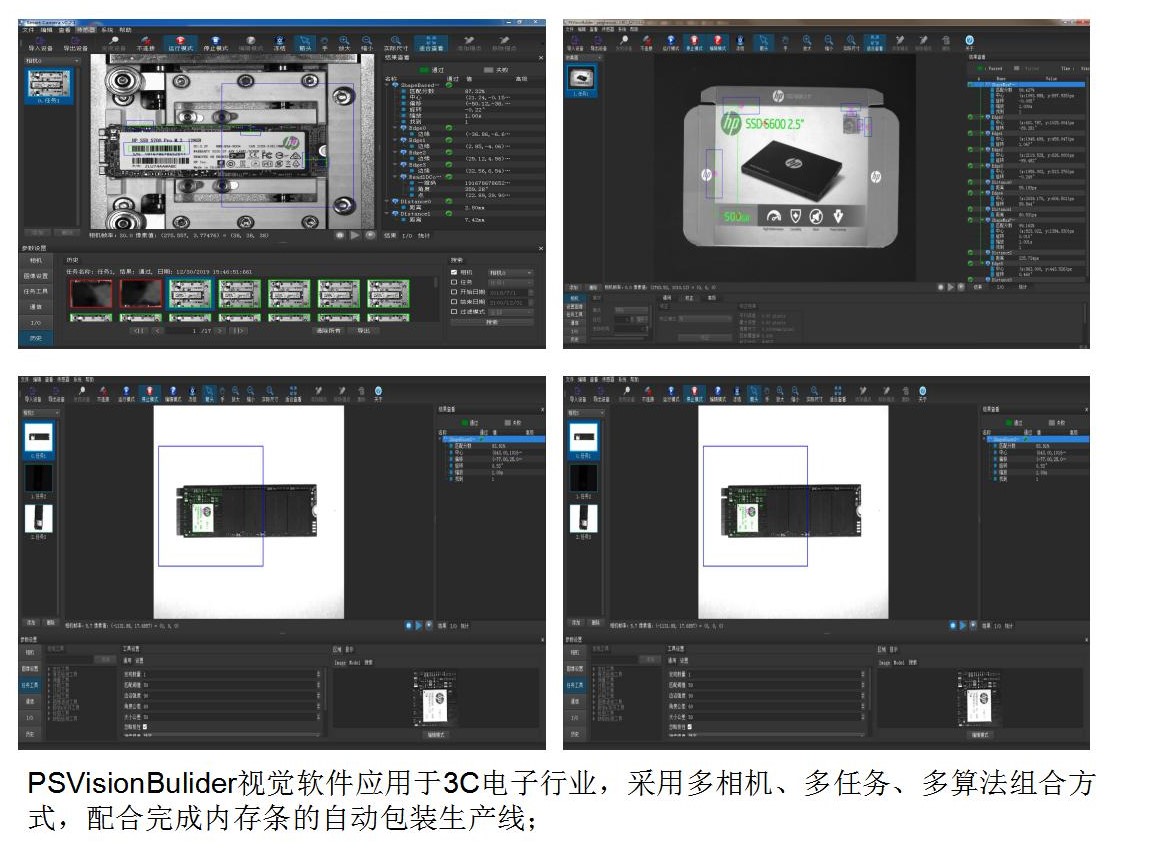Viewport: 1161px width, 868px height.
Task: Click Import Device (导入设备) icon in top-left window
Action: pyautogui.click(x=41, y=43)
